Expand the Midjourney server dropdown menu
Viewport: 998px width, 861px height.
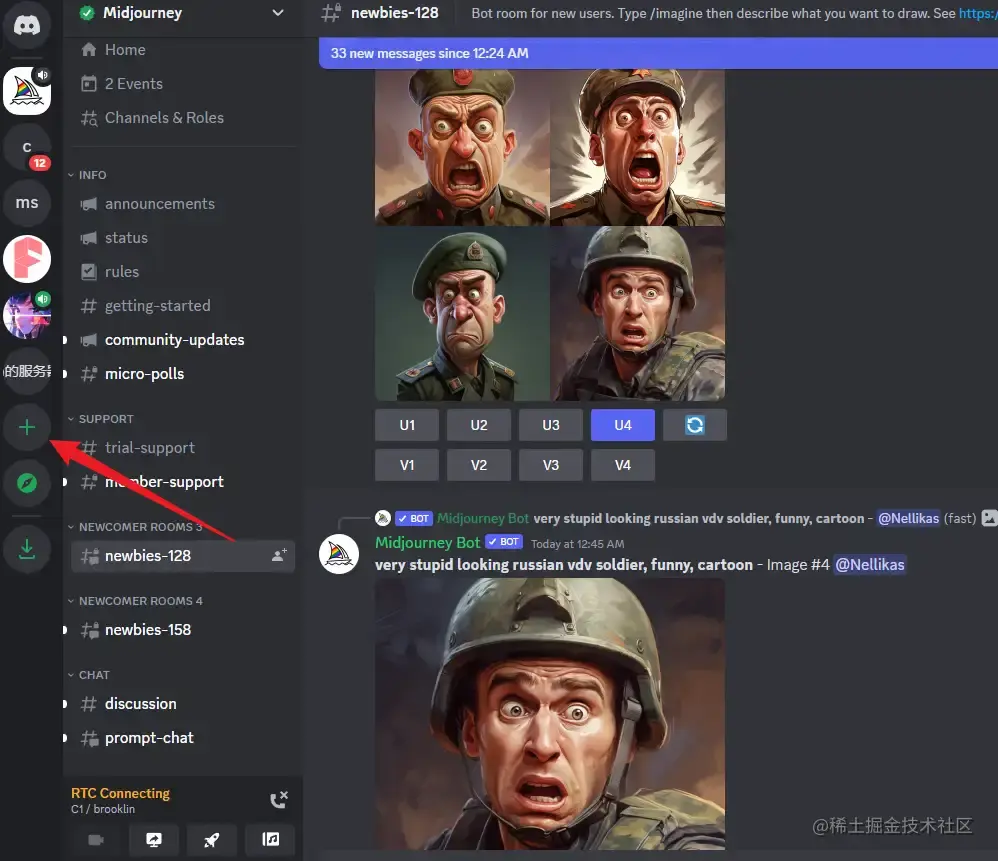tap(278, 13)
